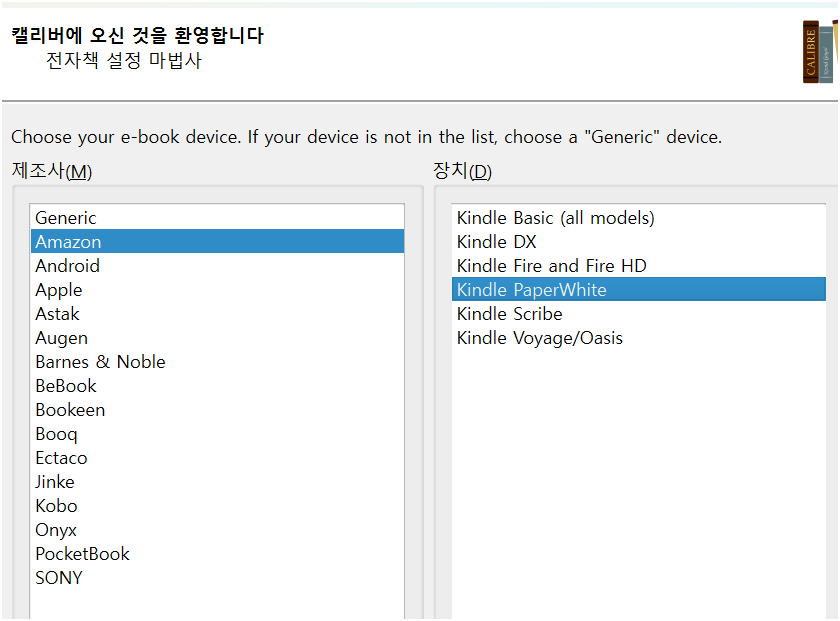840x621 pixels.
Task: Click the 장치(D) list label
Action: pyautogui.click(x=462, y=171)
